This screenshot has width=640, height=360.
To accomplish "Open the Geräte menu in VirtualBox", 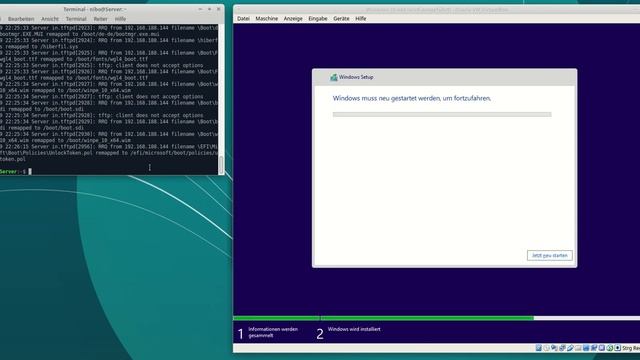I will [x=341, y=18].
